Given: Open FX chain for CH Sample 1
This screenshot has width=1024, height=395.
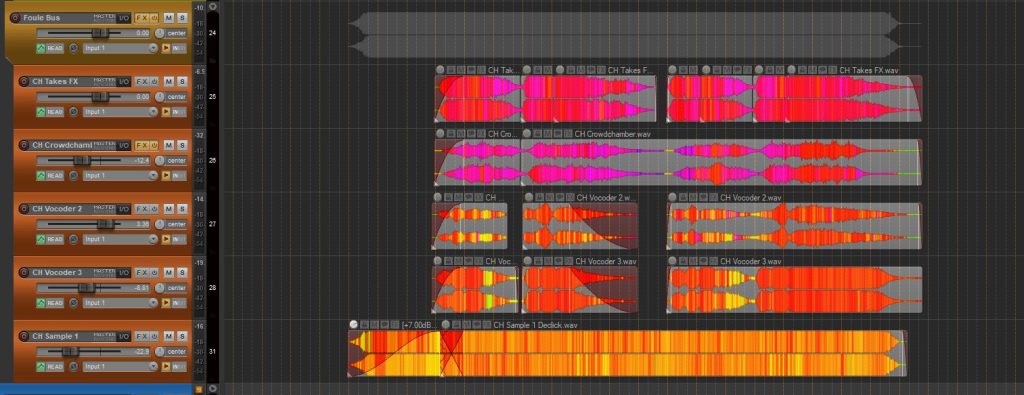Looking at the screenshot, I should pos(141,336).
